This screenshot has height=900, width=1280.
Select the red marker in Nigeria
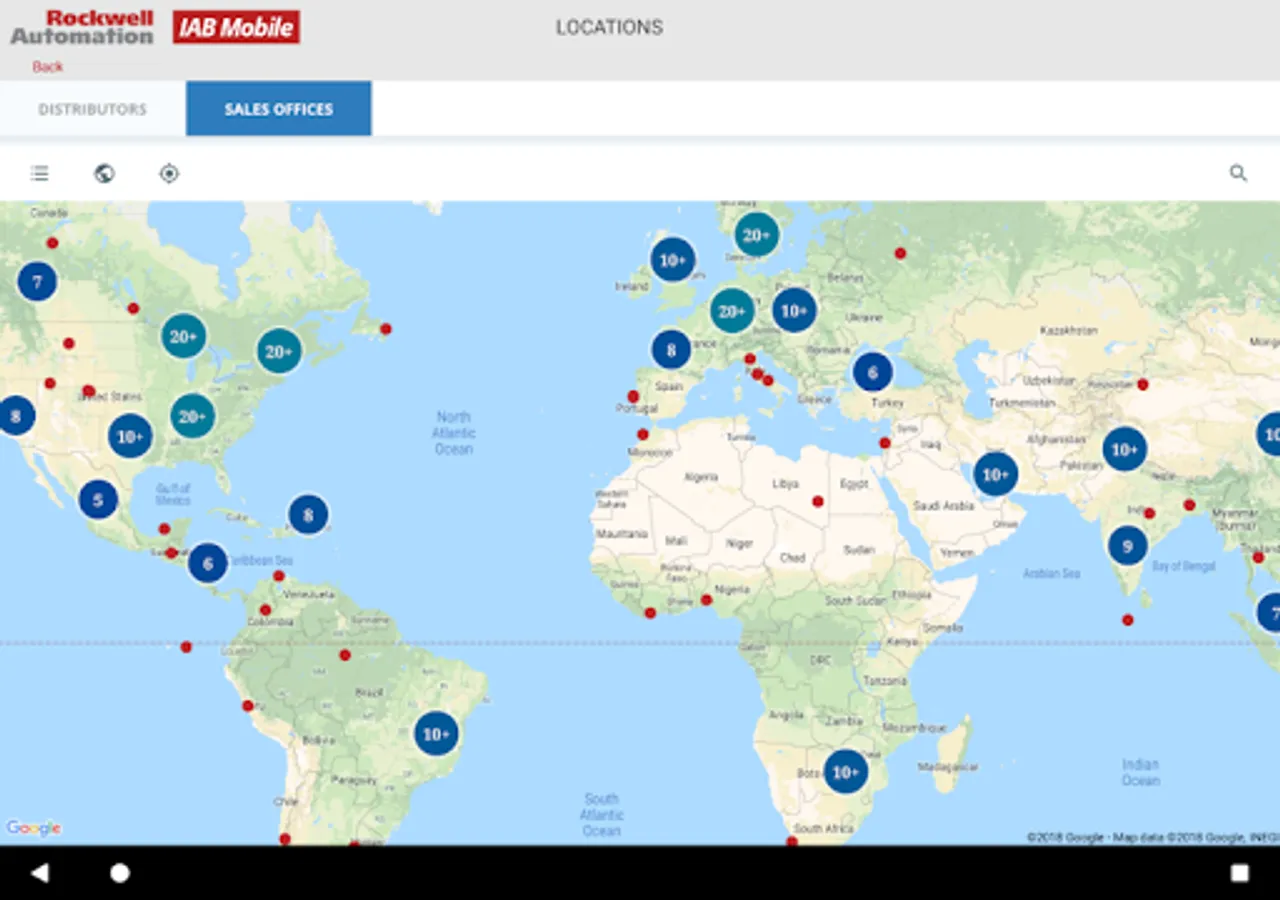coord(707,600)
